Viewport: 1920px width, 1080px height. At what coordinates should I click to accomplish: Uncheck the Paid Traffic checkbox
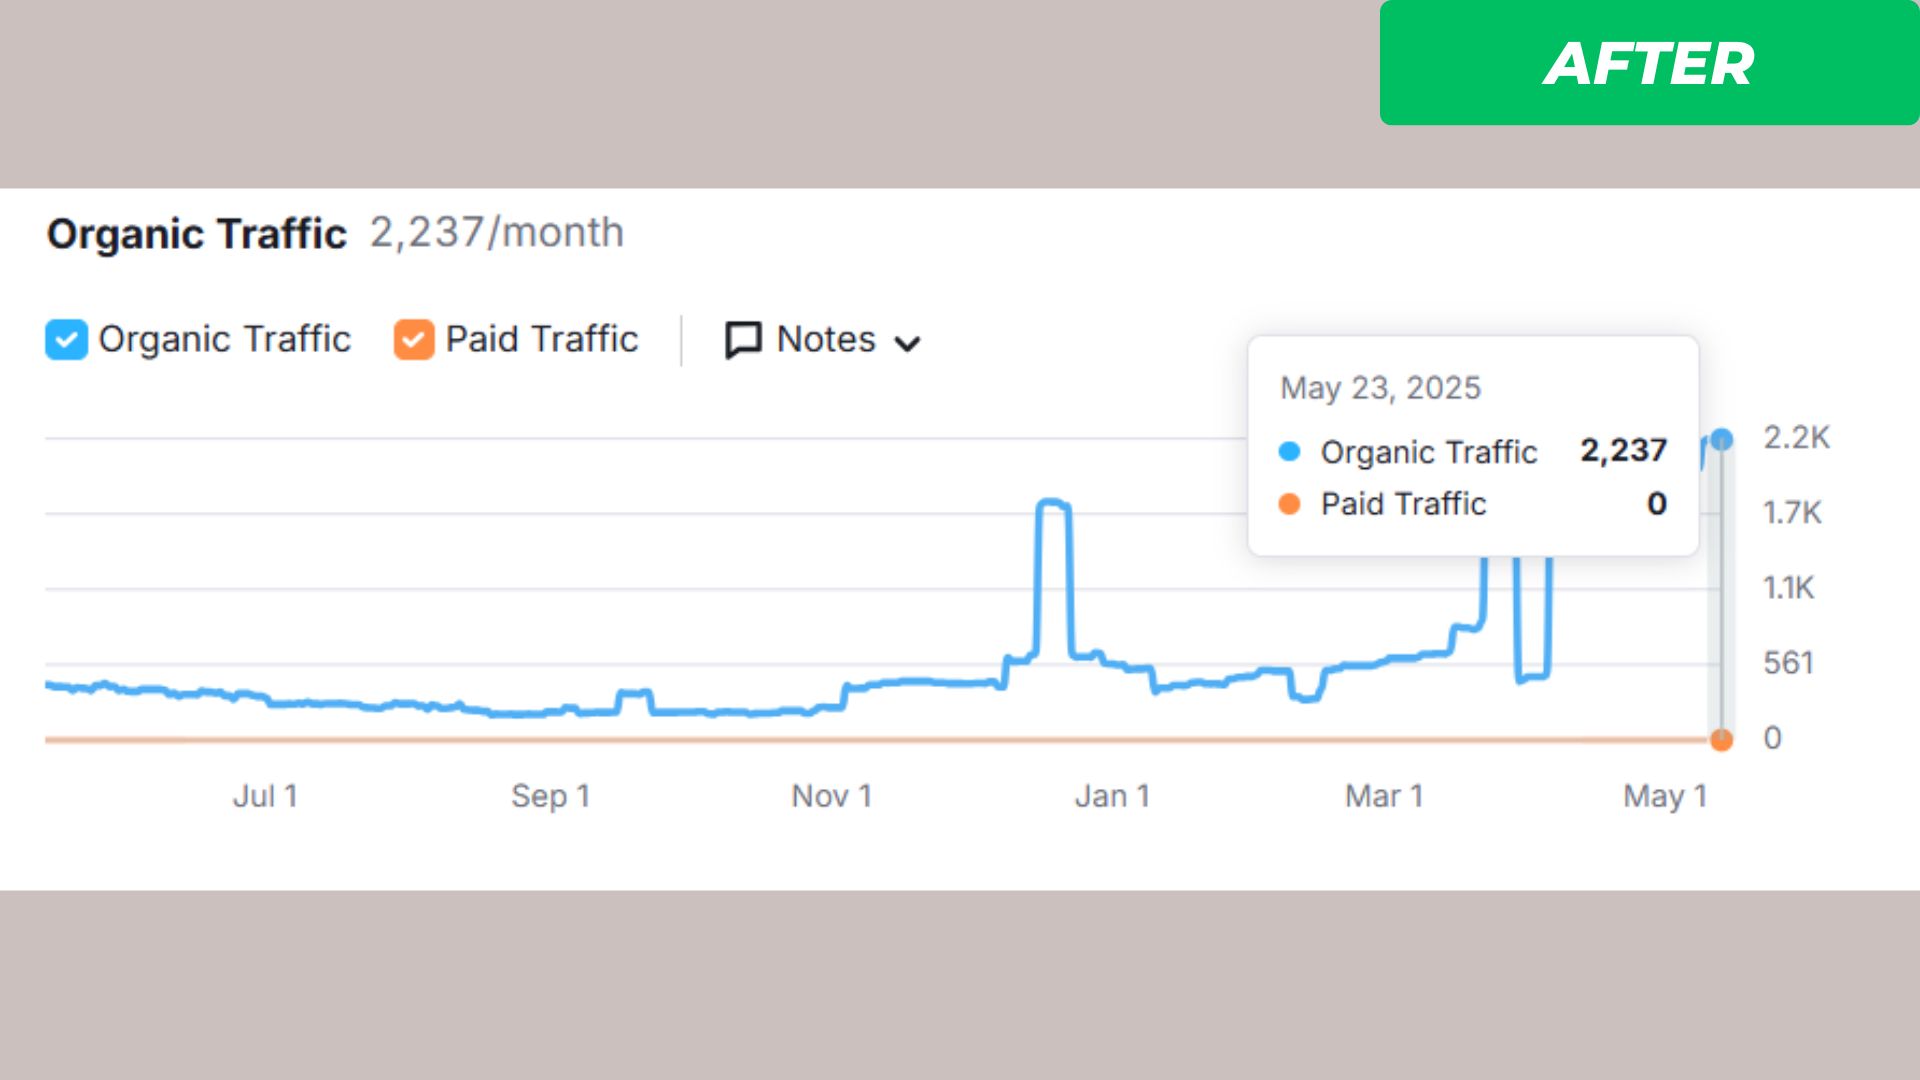(x=413, y=340)
